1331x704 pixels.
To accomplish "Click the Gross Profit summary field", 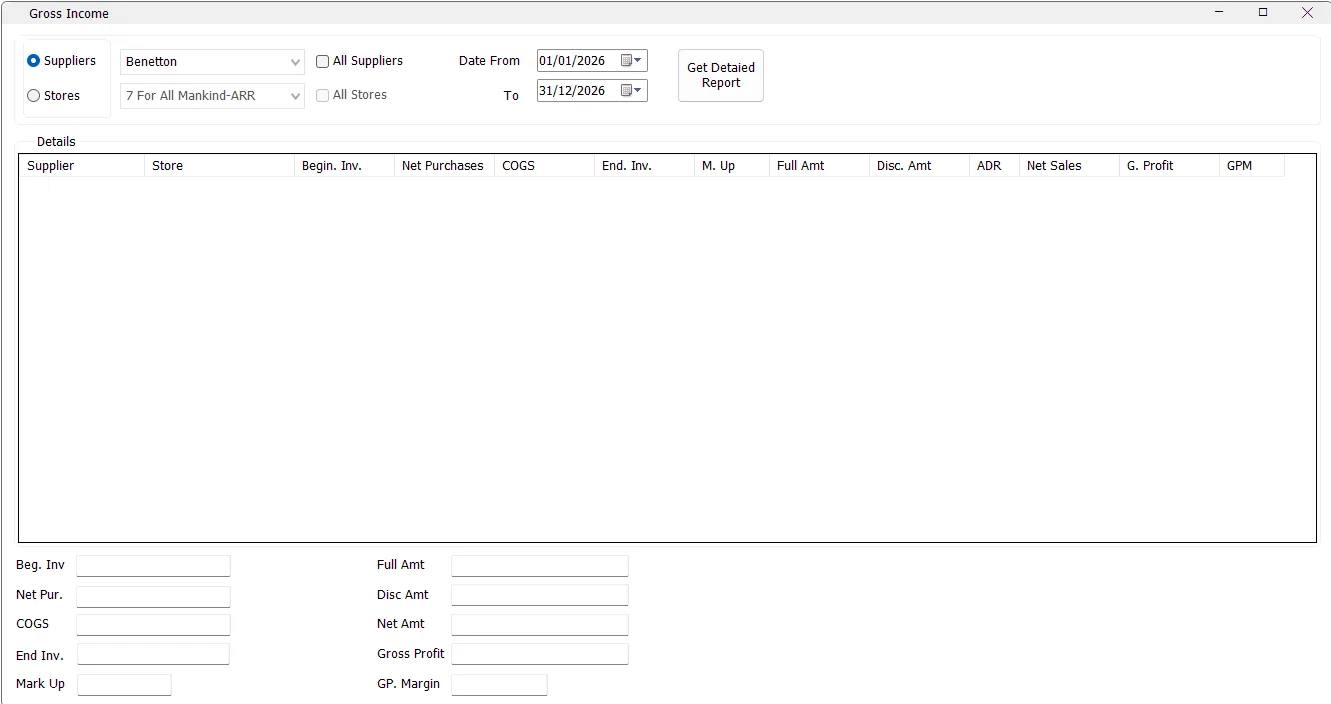I will [x=540, y=654].
